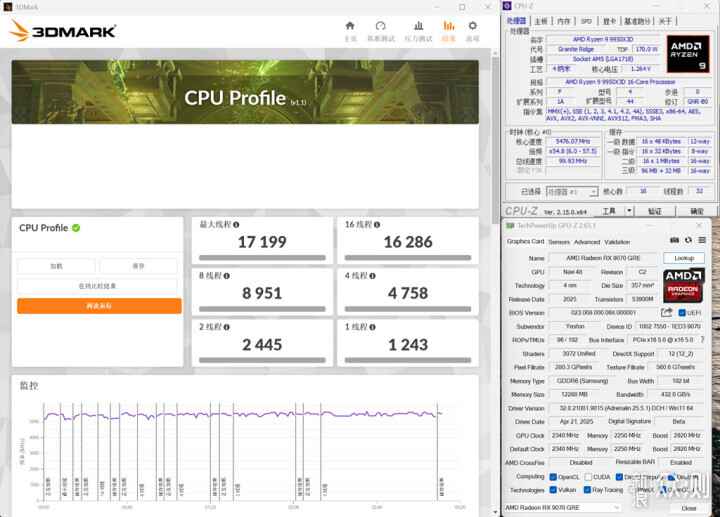Switch to the GPU-Z Advanced tab
Screen dimensions: 720x517
click(587, 242)
